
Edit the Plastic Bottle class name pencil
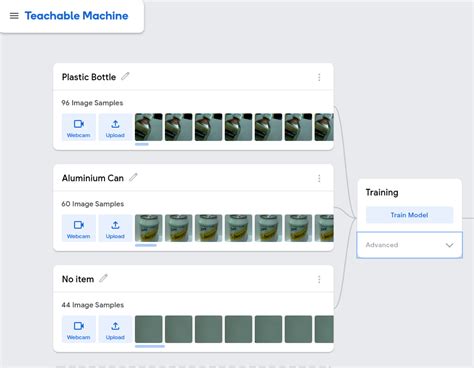125,76
